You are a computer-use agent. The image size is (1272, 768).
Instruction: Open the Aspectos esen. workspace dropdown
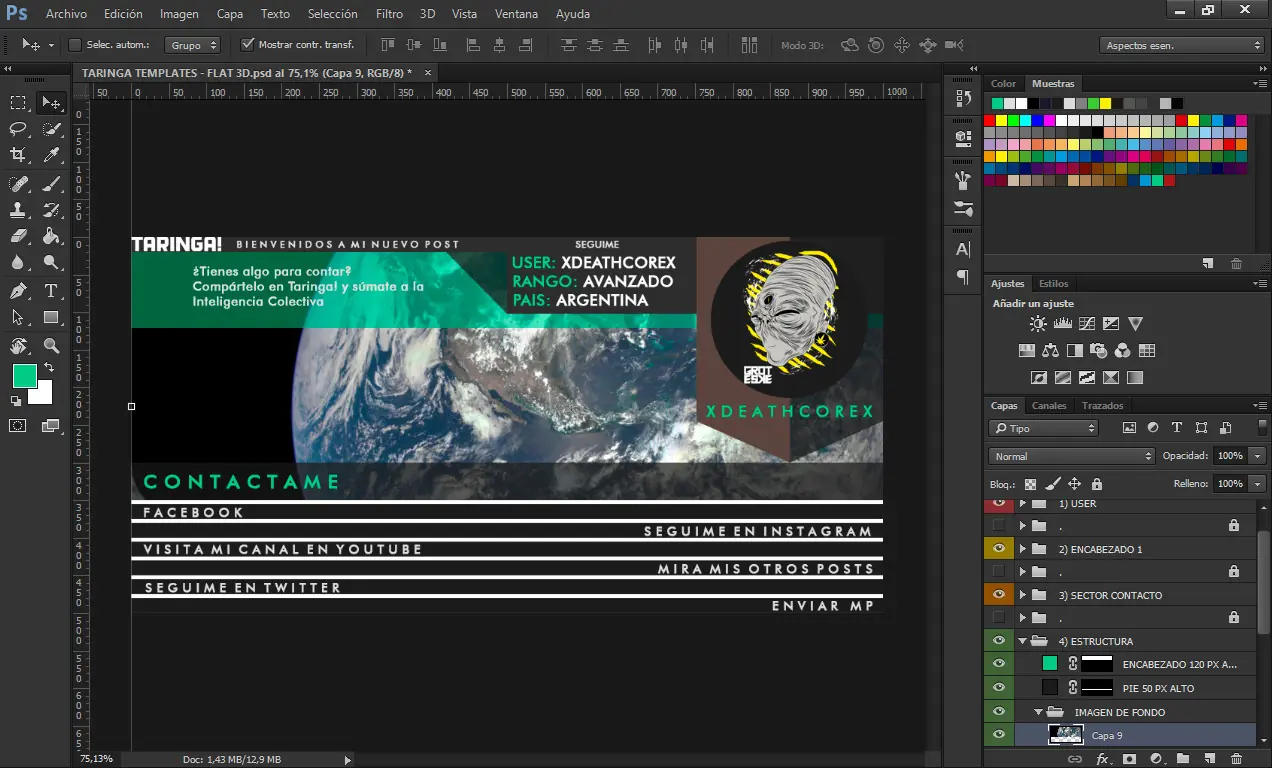tap(1183, 45)
